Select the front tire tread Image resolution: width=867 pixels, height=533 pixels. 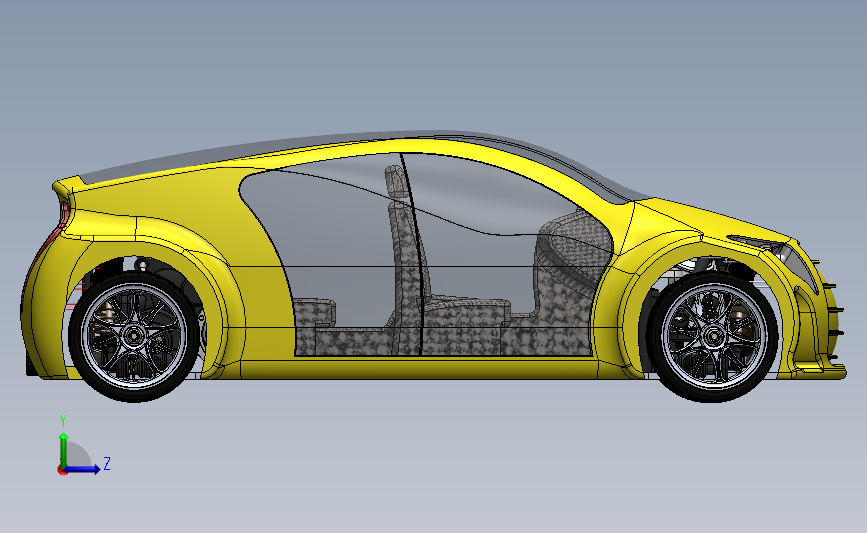pos(714,394)
